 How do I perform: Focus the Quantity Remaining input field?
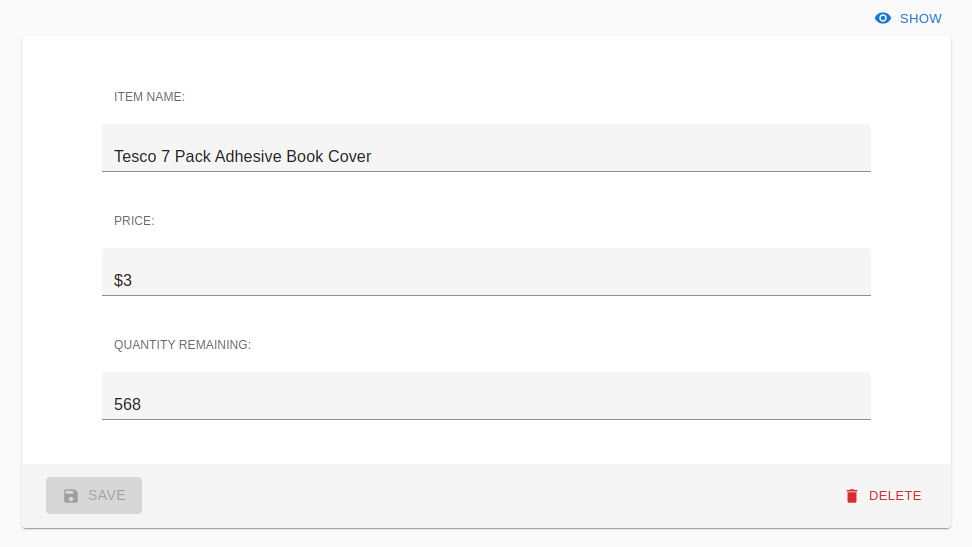(487, 396)
